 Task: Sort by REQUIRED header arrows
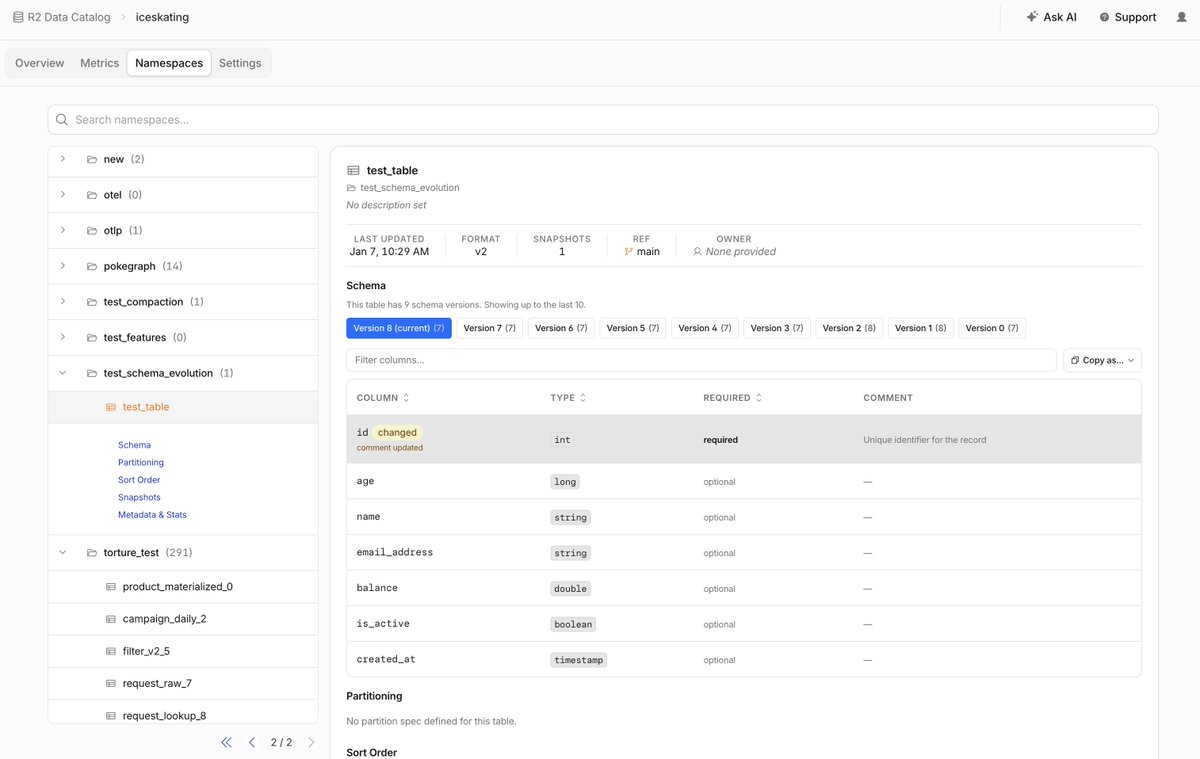coord(759,398)
